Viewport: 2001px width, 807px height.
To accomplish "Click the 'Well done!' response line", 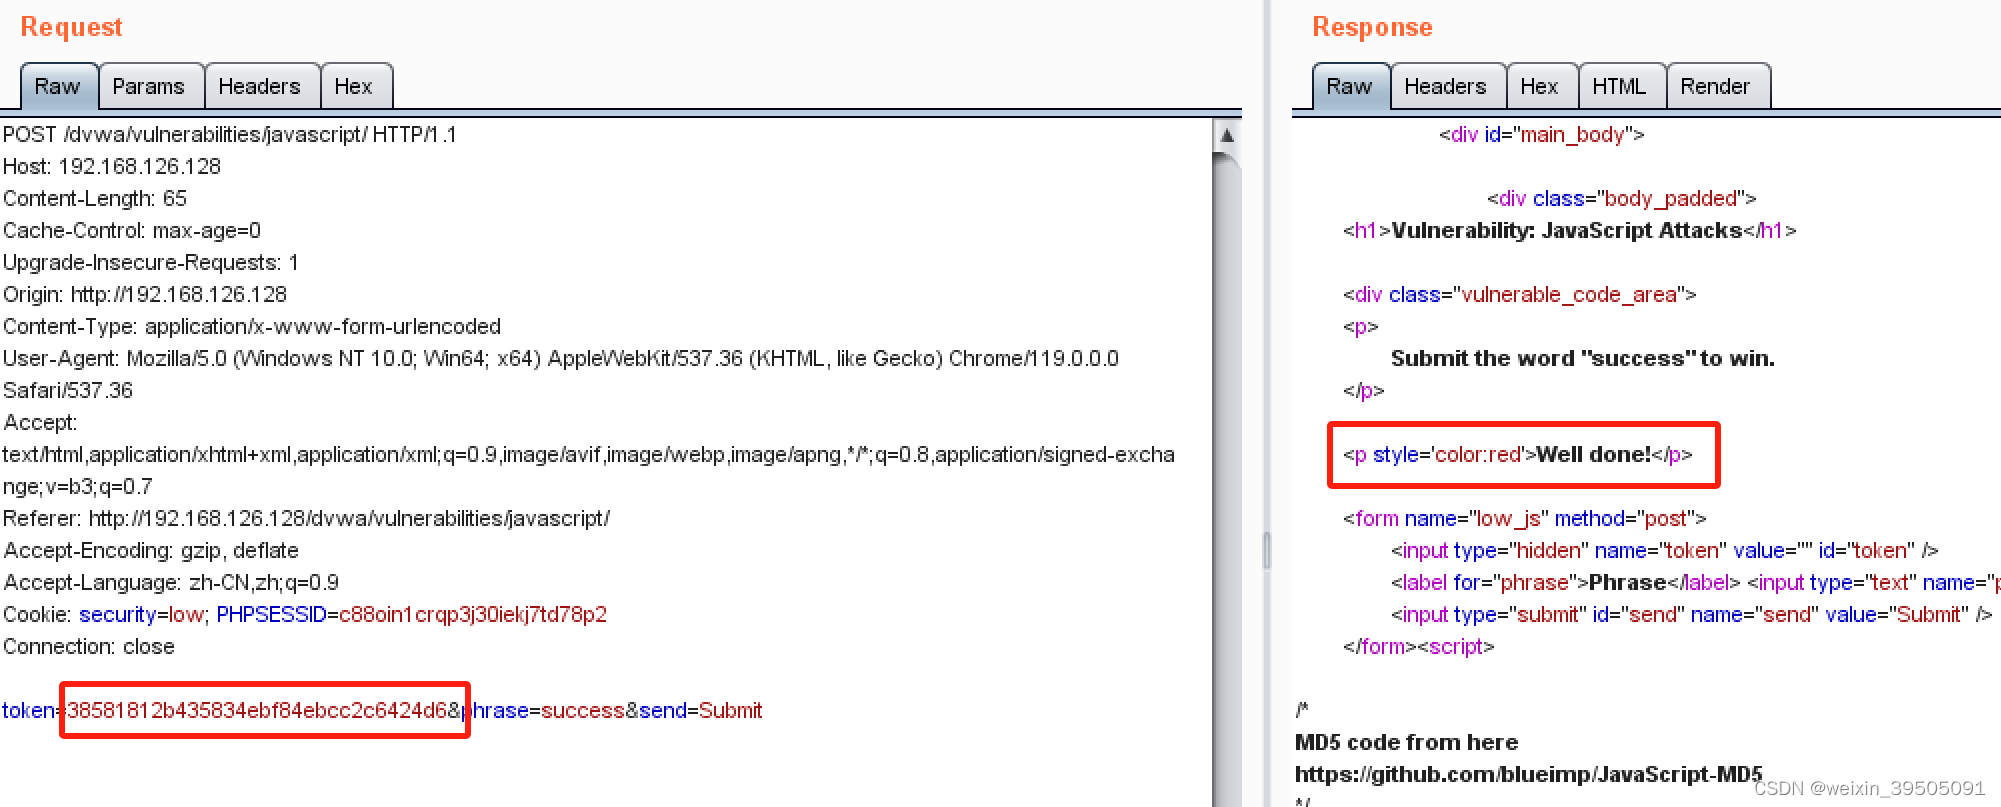I will 1518,454.
